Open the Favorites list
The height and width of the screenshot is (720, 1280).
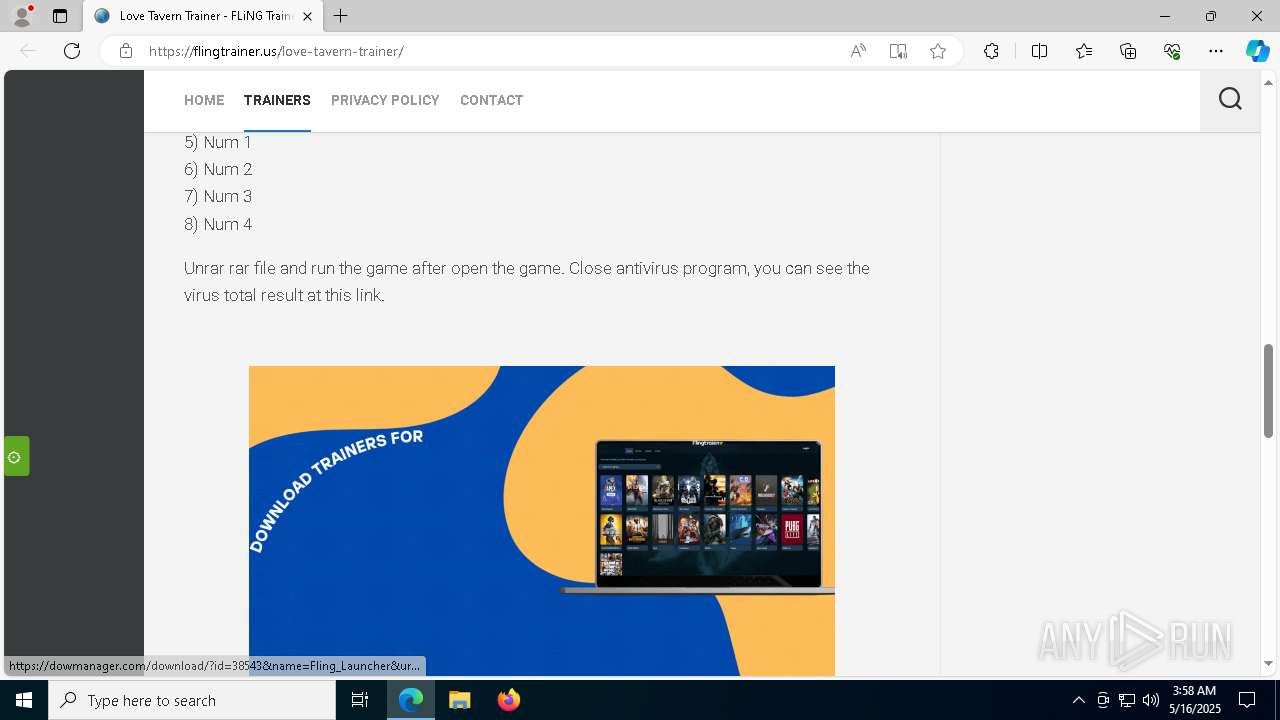point(1084,51)
